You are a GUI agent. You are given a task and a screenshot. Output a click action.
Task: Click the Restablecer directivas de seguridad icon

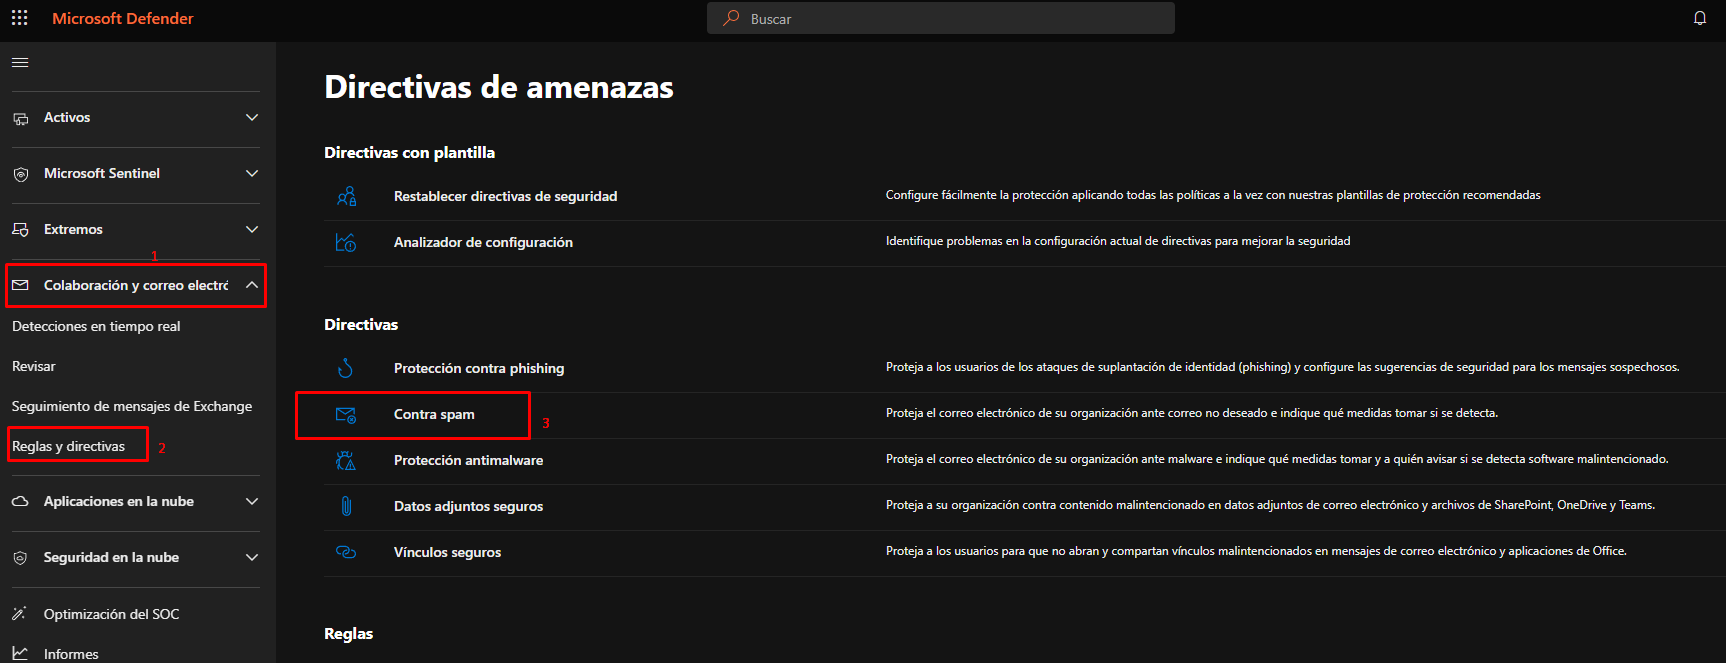pyautogui.click(x=346, y=196)
